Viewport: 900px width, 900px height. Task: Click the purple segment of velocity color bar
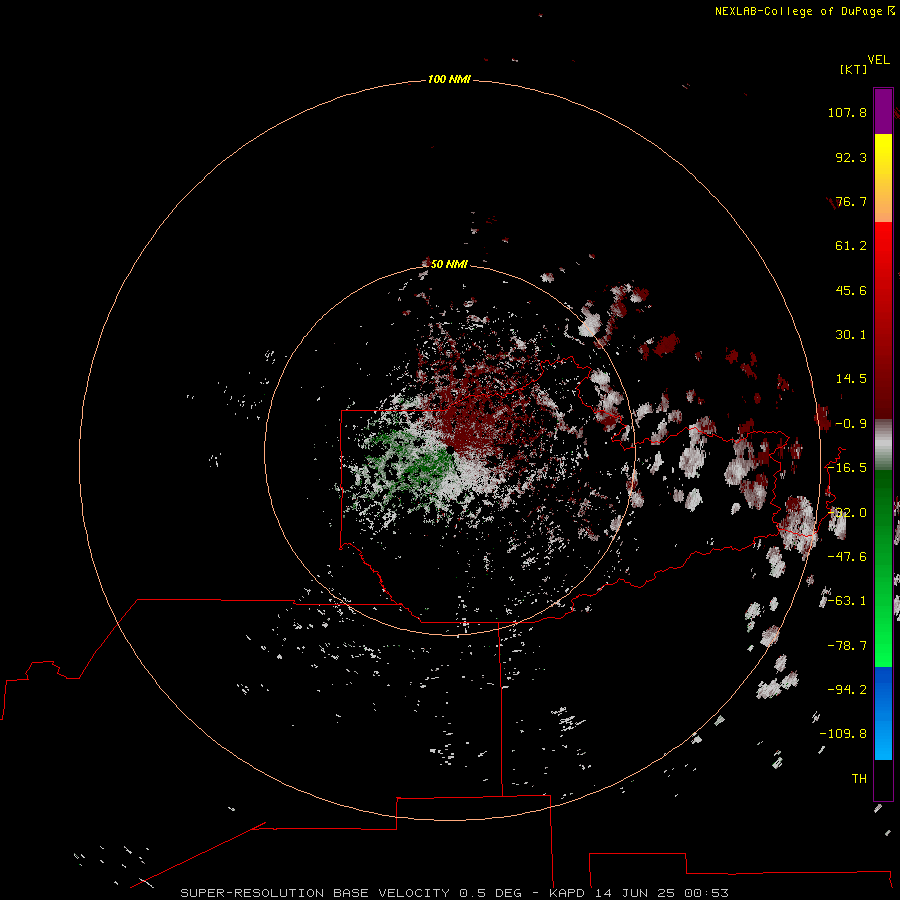coord(883,112)
